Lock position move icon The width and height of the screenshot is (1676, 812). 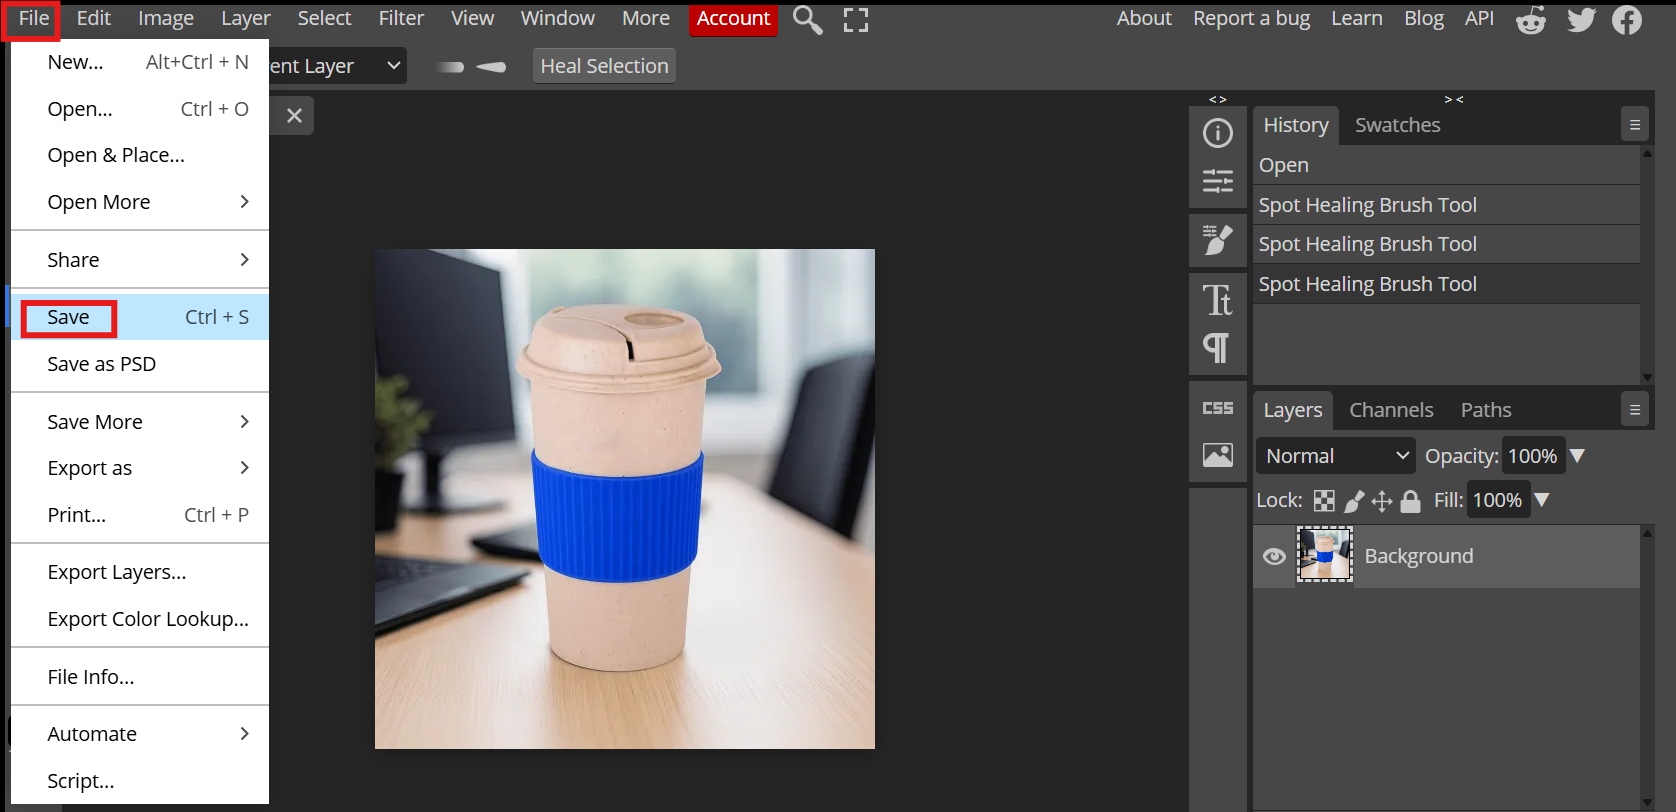pos(1382,501)
